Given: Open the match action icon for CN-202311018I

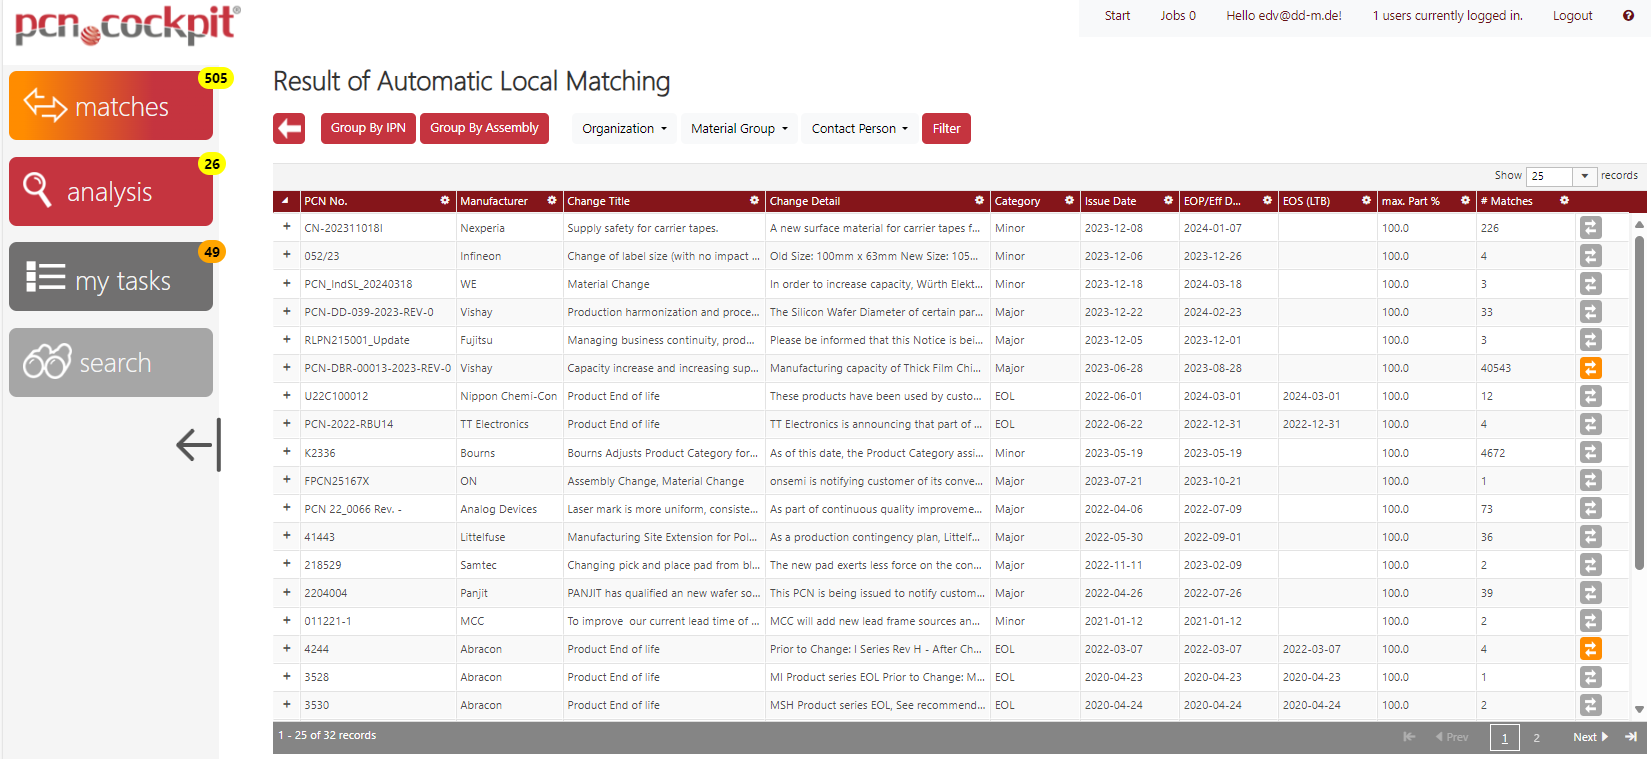Looking at the screenshot, I should (x=1590, y=228).
